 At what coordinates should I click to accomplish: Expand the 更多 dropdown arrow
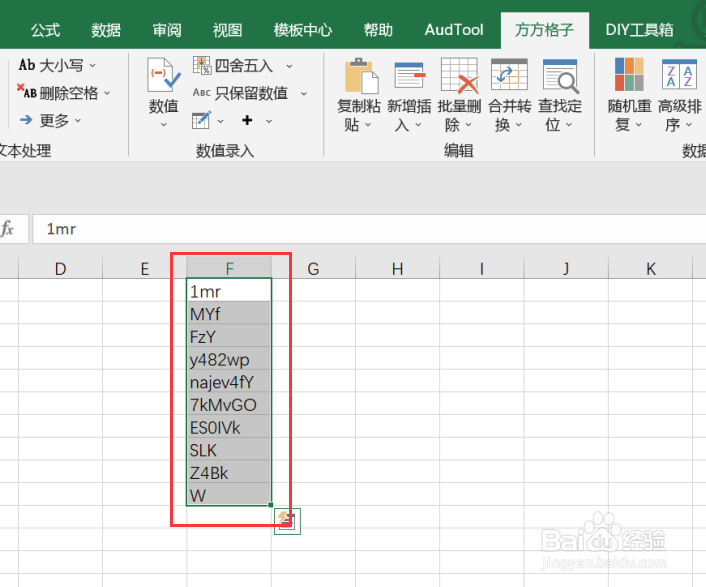(x=78, y=121)
